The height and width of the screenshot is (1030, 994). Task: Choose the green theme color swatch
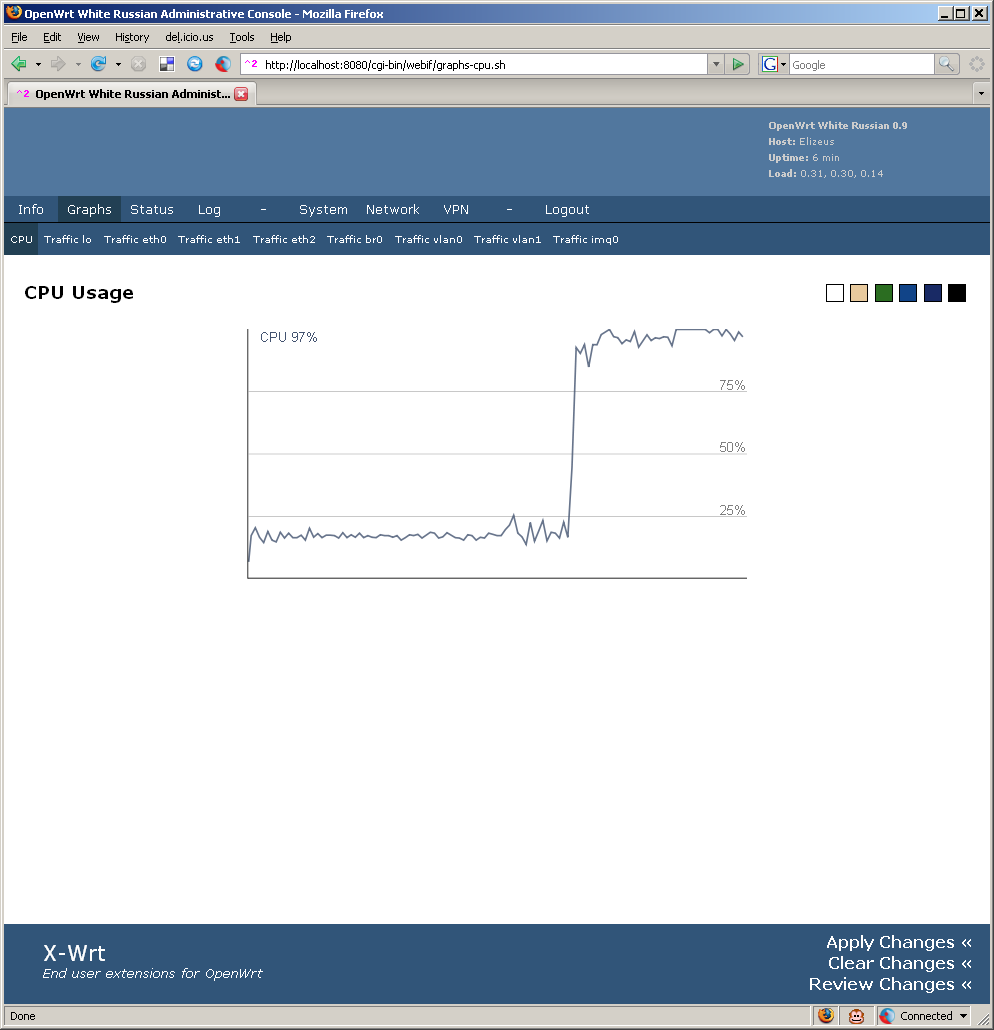884,293
